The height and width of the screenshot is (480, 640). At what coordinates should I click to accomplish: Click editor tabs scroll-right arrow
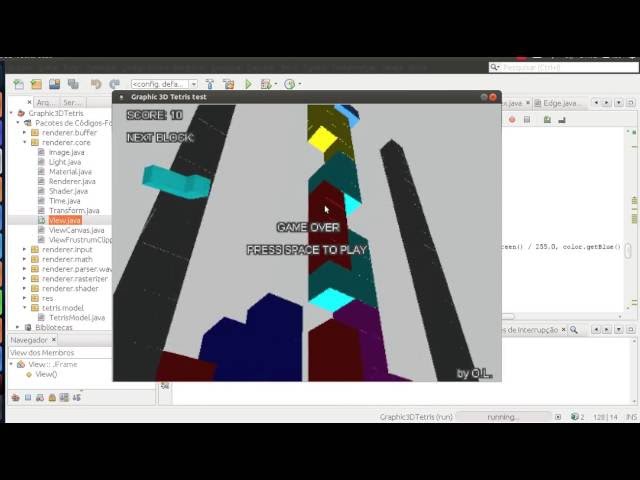point(607,102)
